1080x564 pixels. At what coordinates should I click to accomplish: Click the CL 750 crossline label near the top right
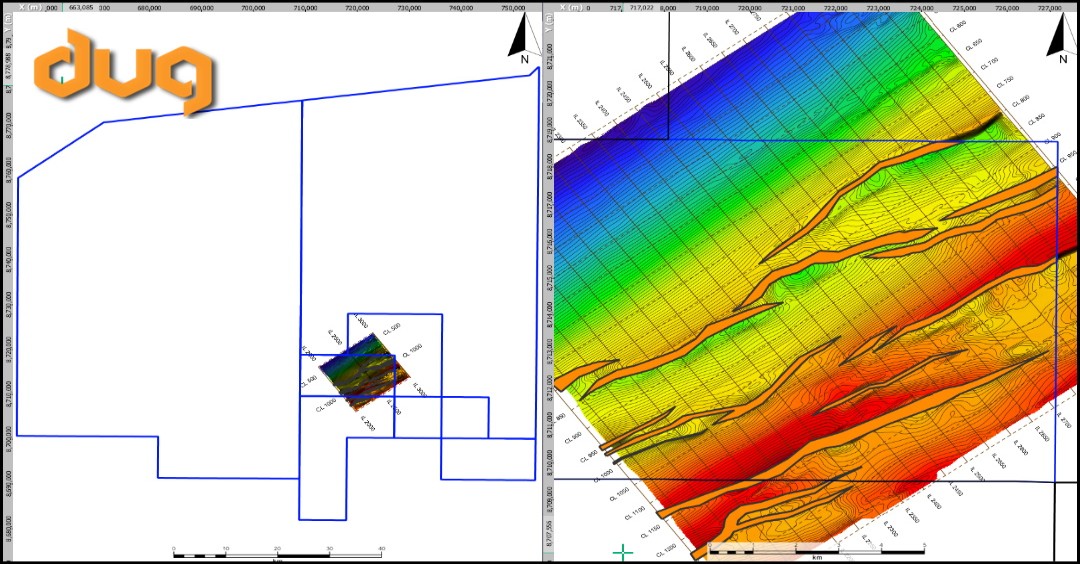pos(1005,82)
